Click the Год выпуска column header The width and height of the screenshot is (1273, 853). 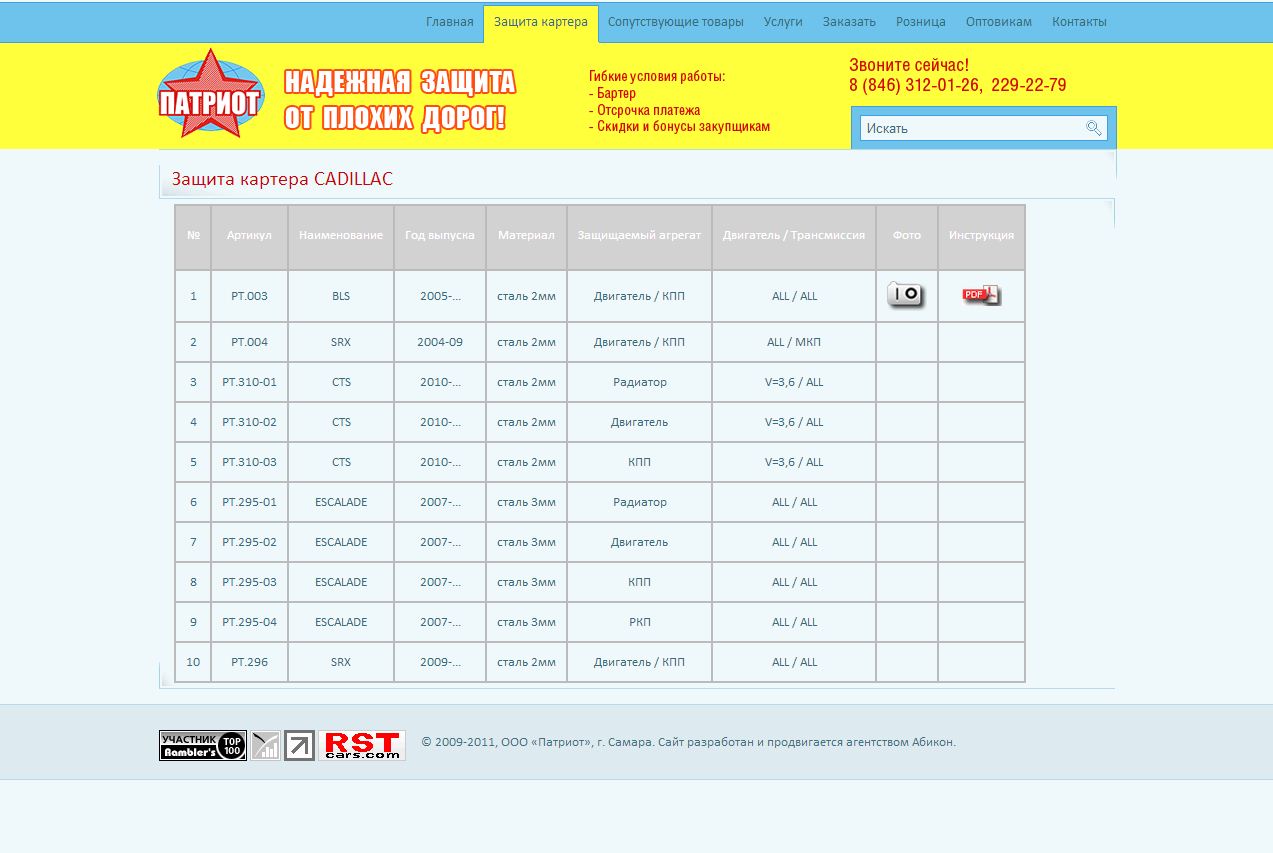(x=440, y=236)
